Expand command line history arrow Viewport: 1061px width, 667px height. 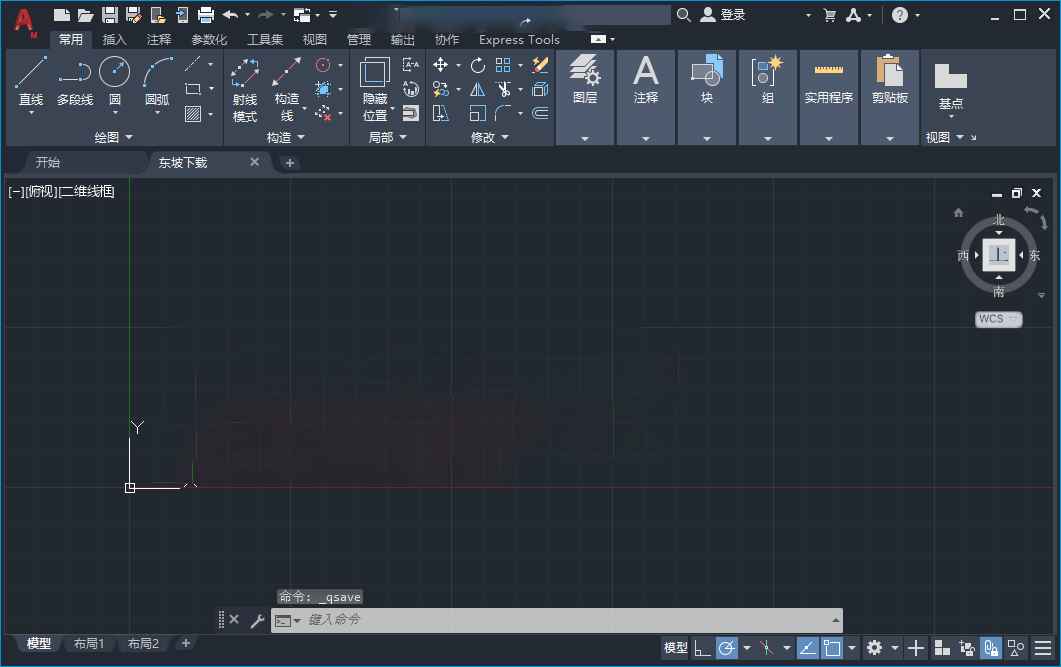(x=836, y=620)
